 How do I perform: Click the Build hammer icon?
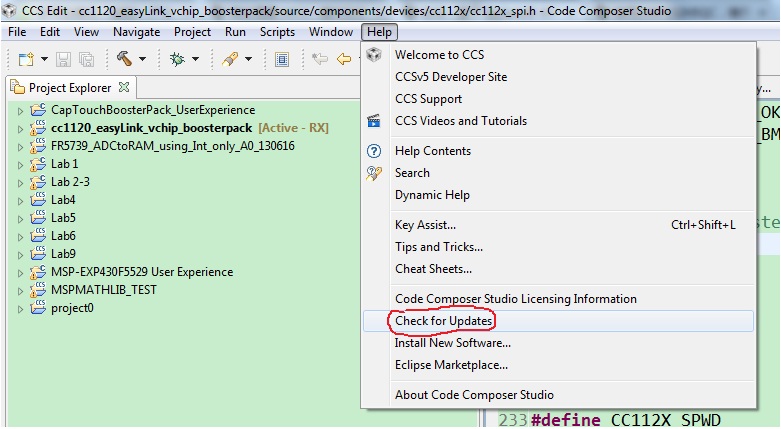124,59
